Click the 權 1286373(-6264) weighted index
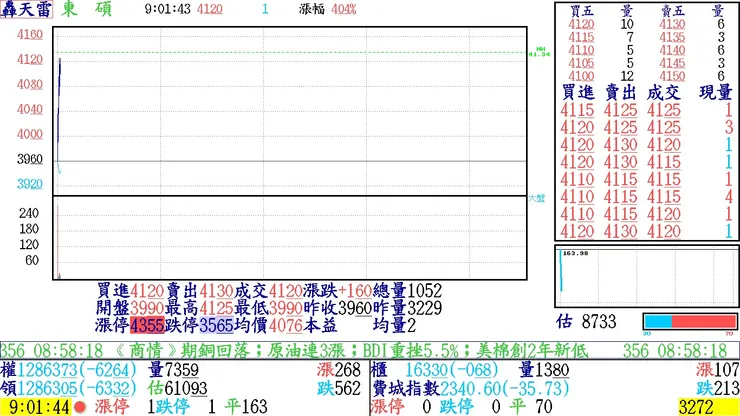The height and width of the screenshot is (416, 740). 69,369
